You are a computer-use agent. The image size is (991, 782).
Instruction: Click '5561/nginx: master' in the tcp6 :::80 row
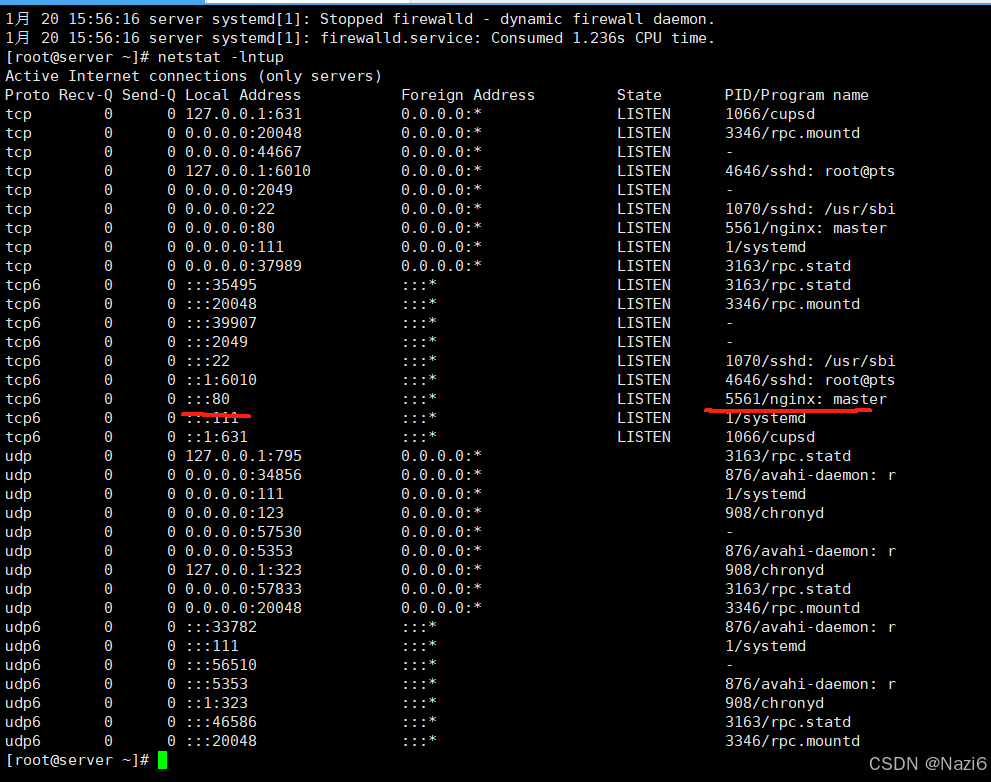806,399
